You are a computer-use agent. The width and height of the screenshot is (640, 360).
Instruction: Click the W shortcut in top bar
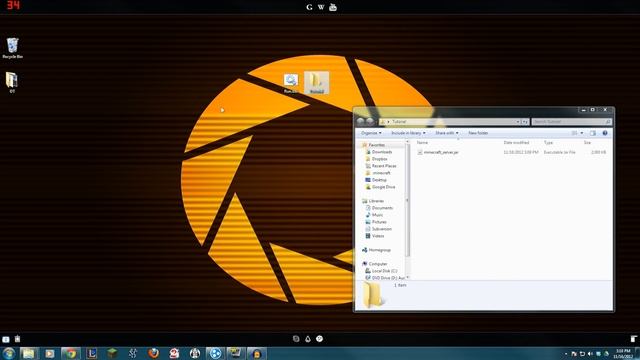pyautogui.click(x=321, y=7)
